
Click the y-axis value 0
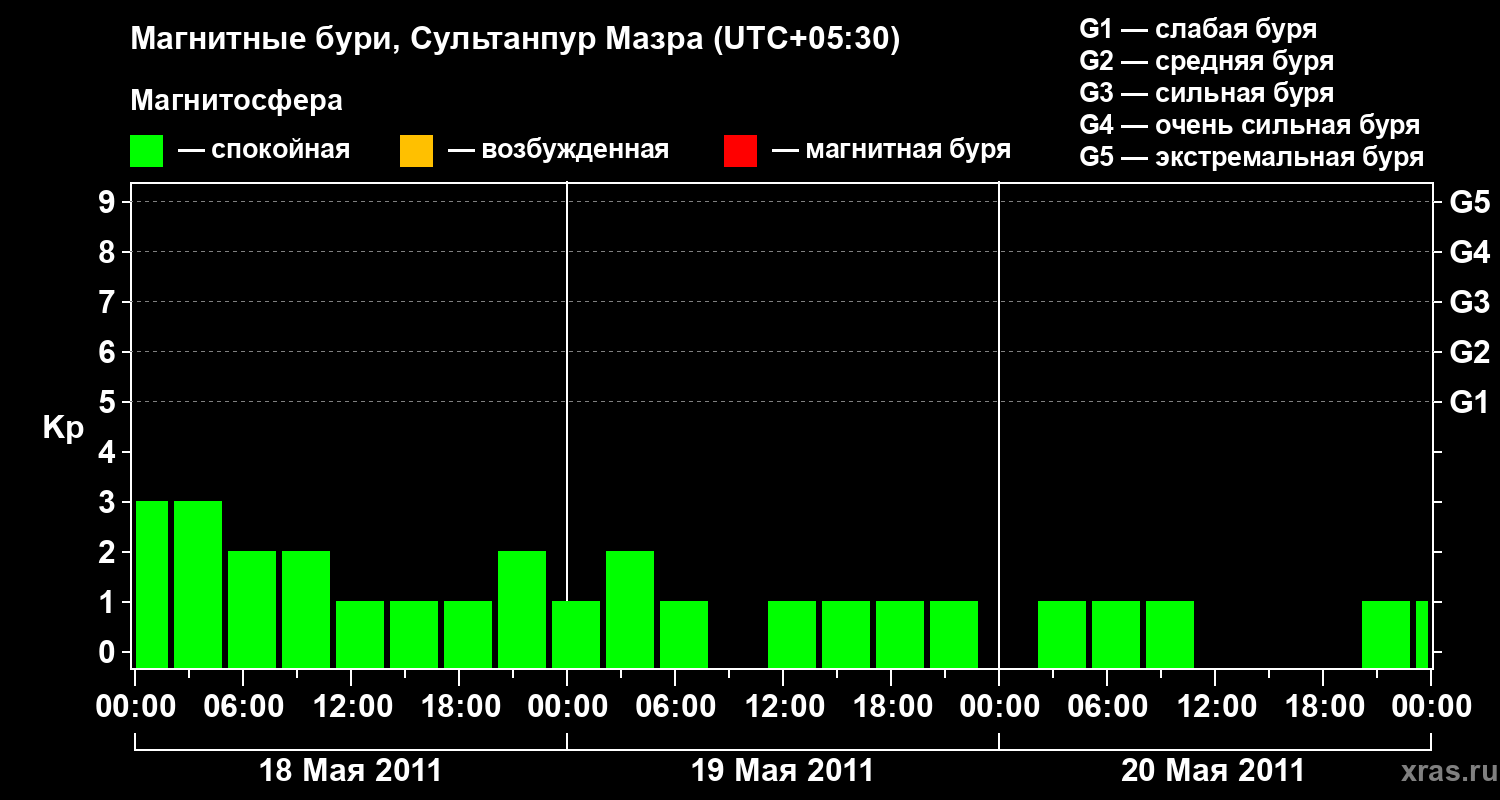(108, 653)
